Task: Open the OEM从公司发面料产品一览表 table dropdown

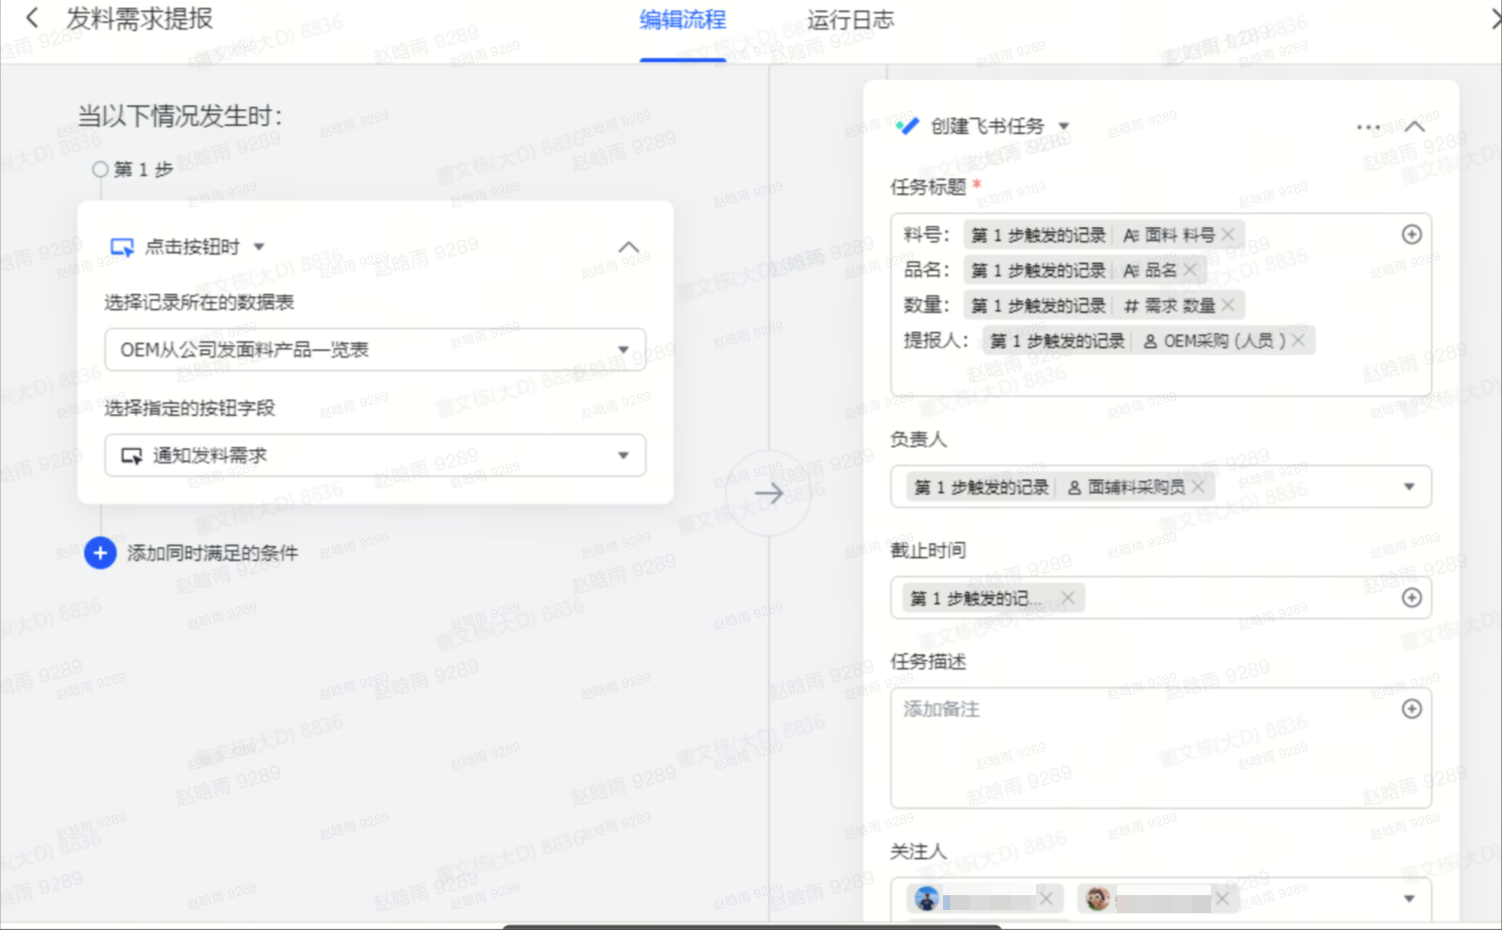Action: (623, 350)
